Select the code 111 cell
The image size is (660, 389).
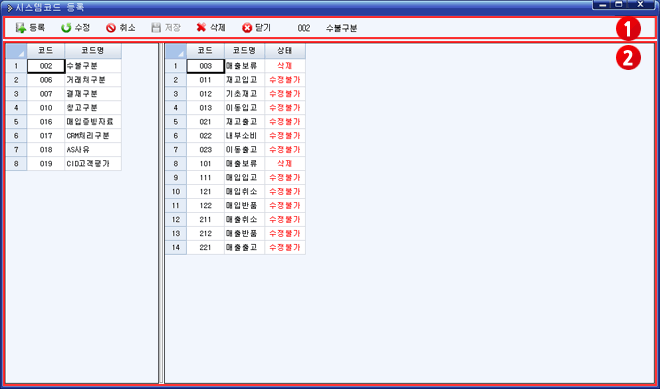click(x=205, y=177)
